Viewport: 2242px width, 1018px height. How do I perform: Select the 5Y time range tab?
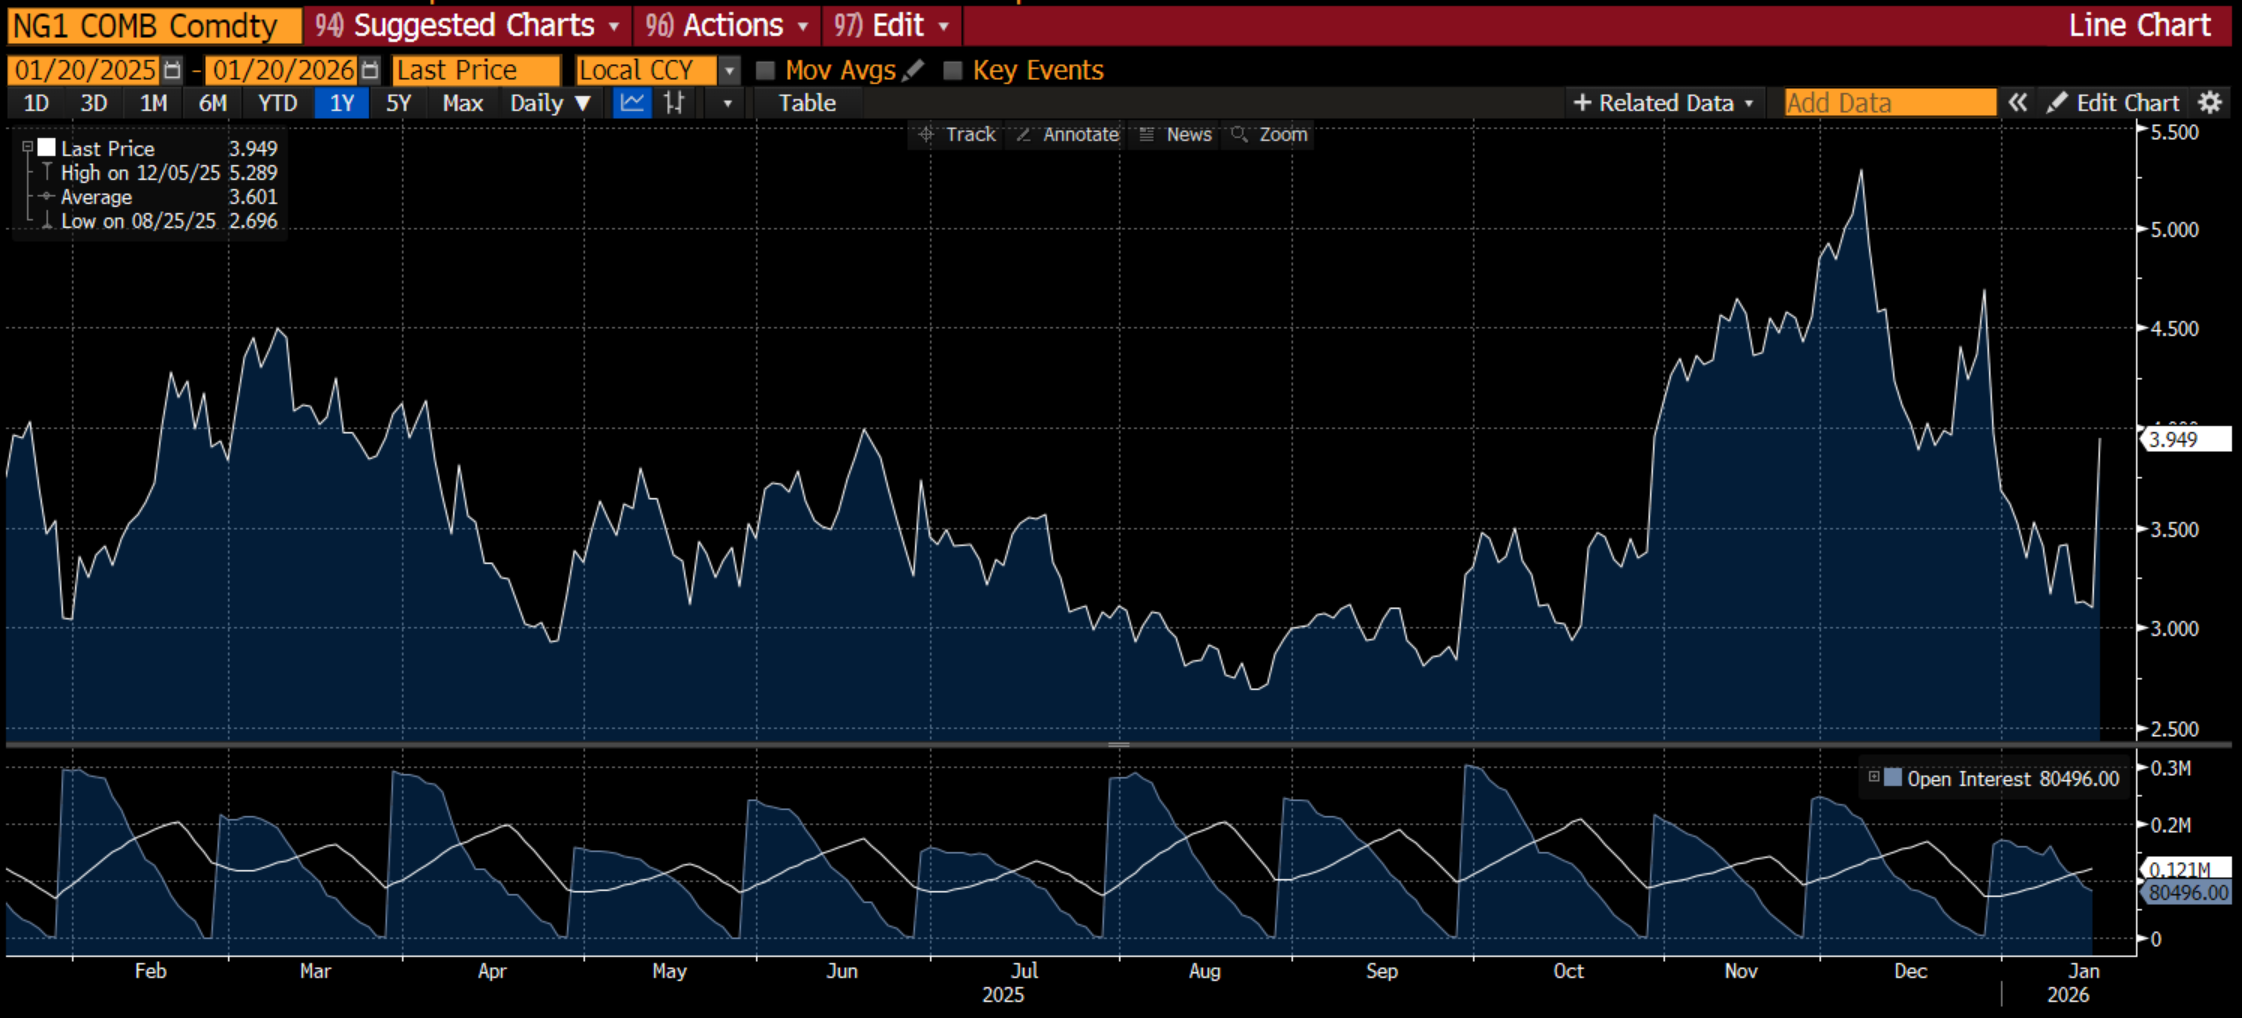(398, 103)
